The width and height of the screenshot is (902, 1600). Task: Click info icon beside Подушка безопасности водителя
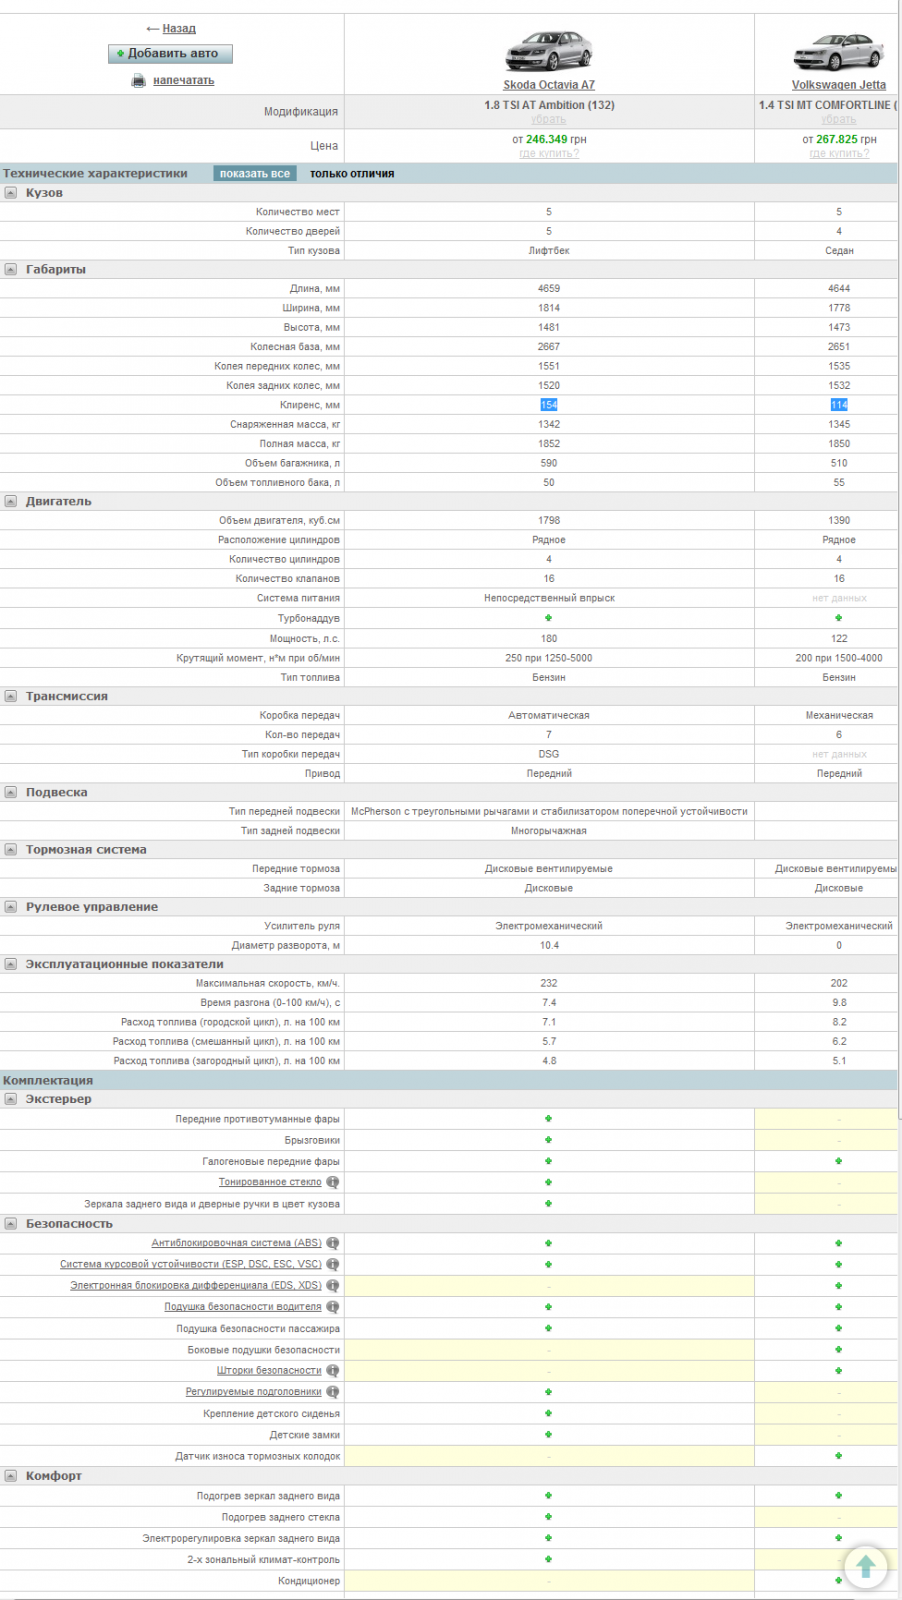333,1307
